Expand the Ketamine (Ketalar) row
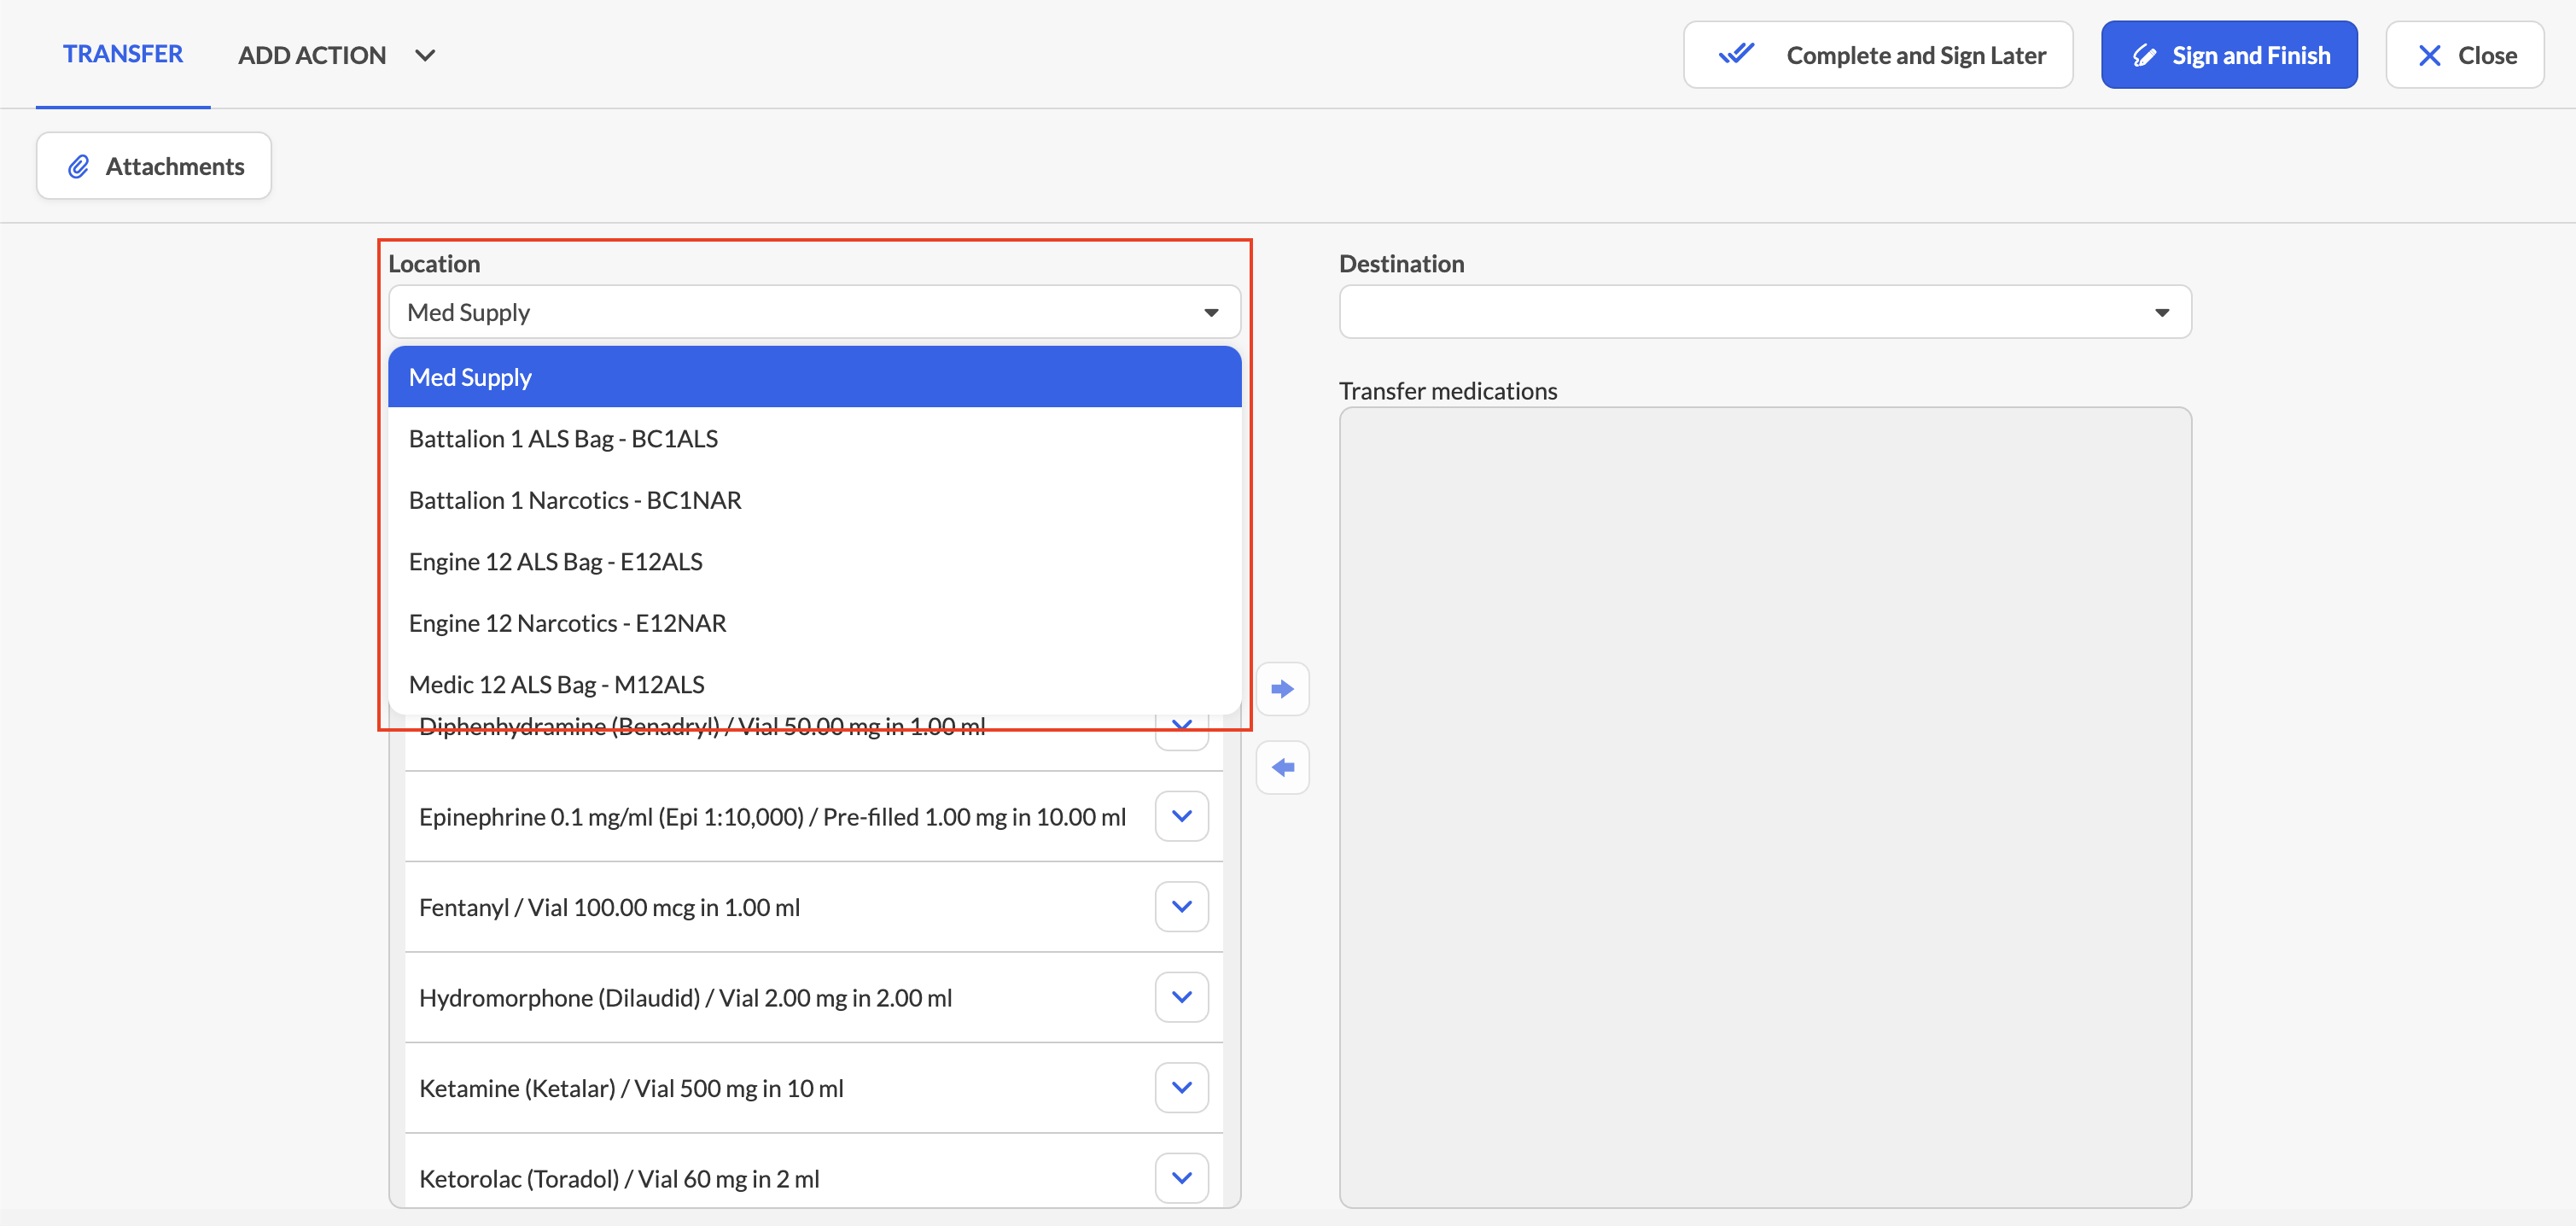This screenshot has width=2576, height=1226. [x=1181, y=1087]
